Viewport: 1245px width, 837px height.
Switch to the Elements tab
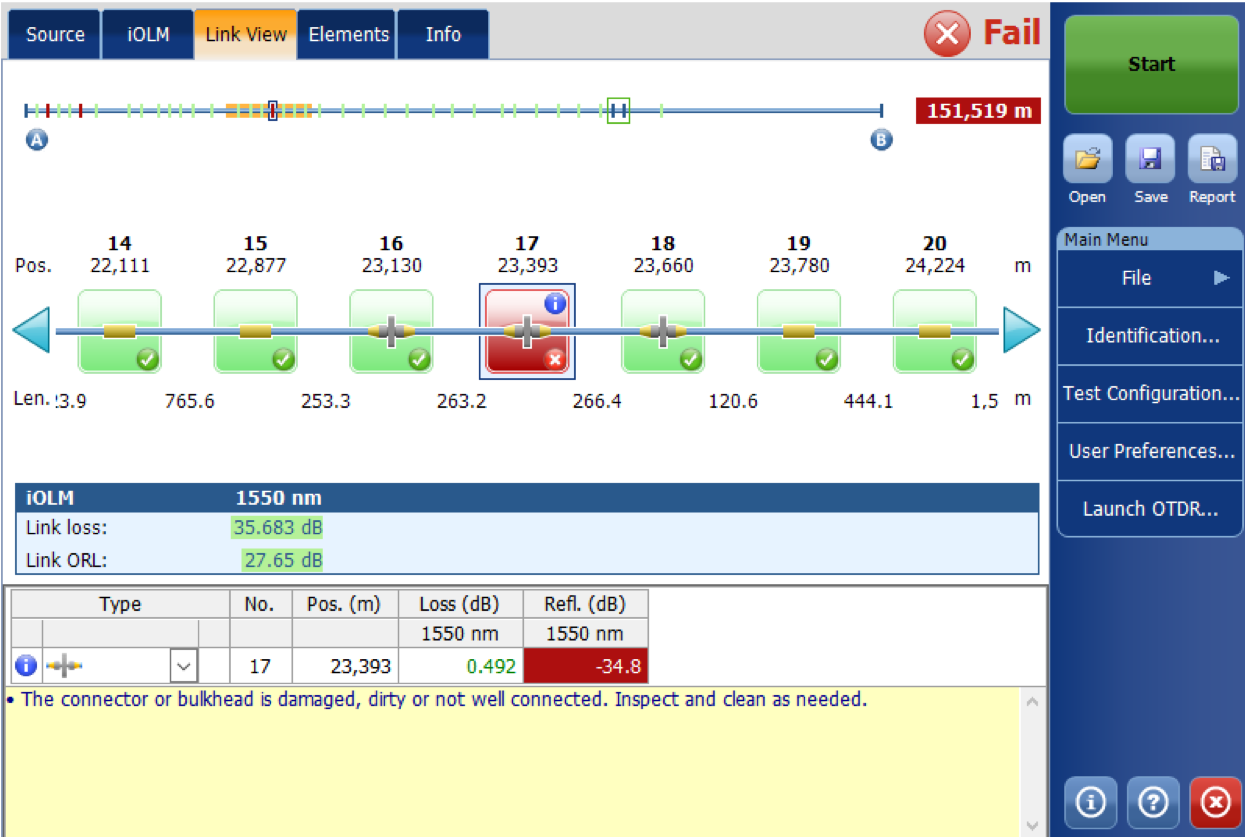click(x=348, y=35)
